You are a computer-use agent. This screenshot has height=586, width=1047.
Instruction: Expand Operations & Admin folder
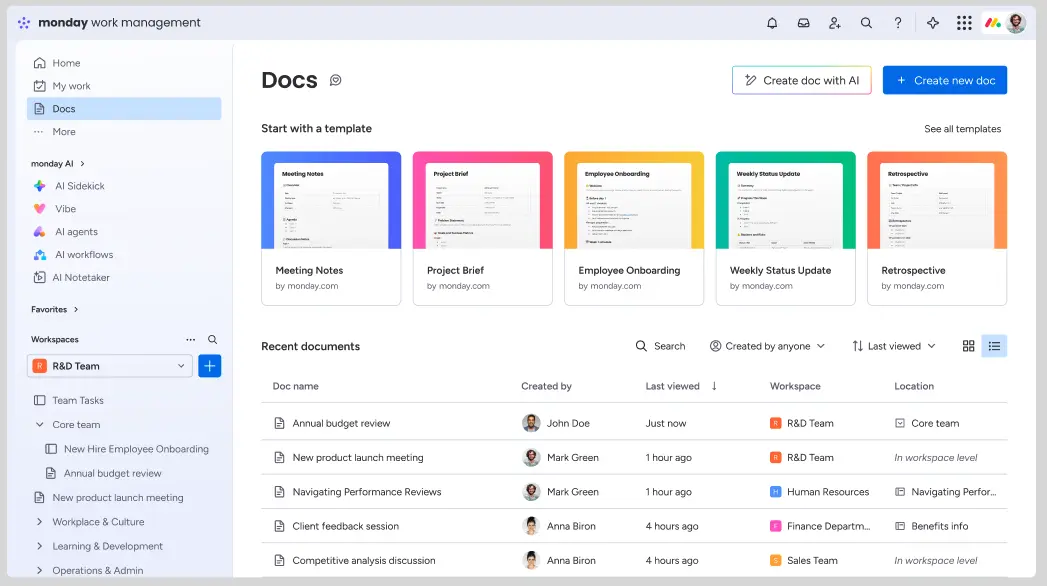39,570
